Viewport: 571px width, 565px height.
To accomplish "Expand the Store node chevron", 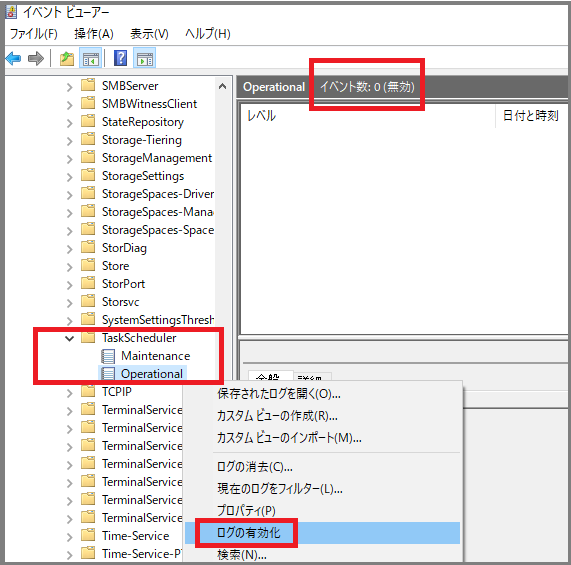I will [70, 267].
